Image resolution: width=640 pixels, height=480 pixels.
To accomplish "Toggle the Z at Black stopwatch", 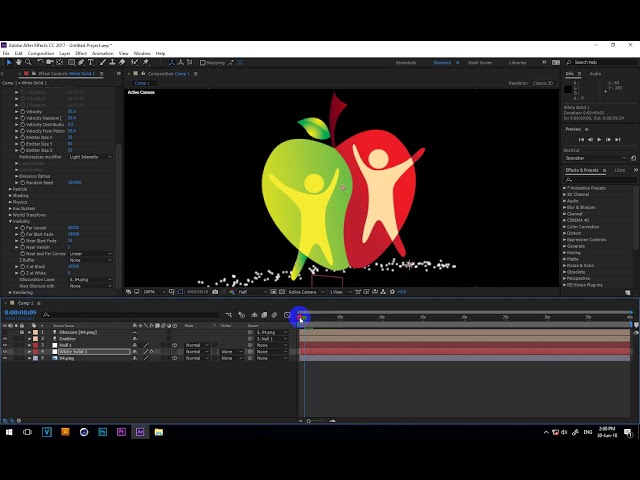I will (x=22, y=267).
